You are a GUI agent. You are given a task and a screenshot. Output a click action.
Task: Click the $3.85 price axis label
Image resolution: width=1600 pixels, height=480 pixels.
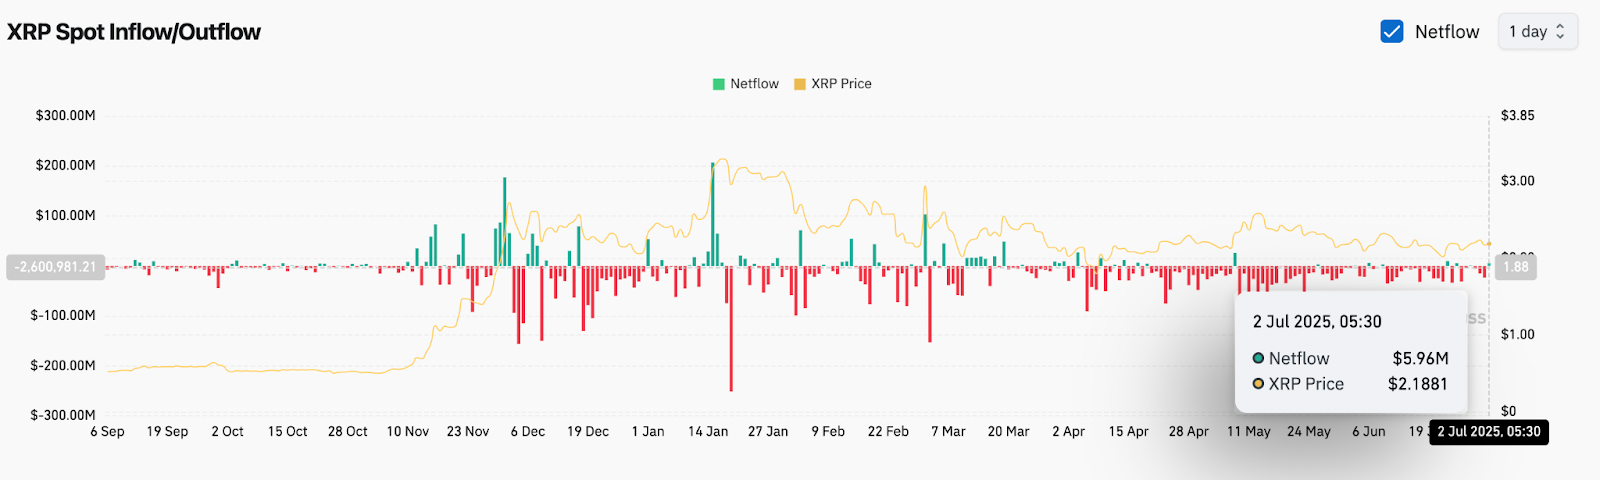pos(1517,116)
